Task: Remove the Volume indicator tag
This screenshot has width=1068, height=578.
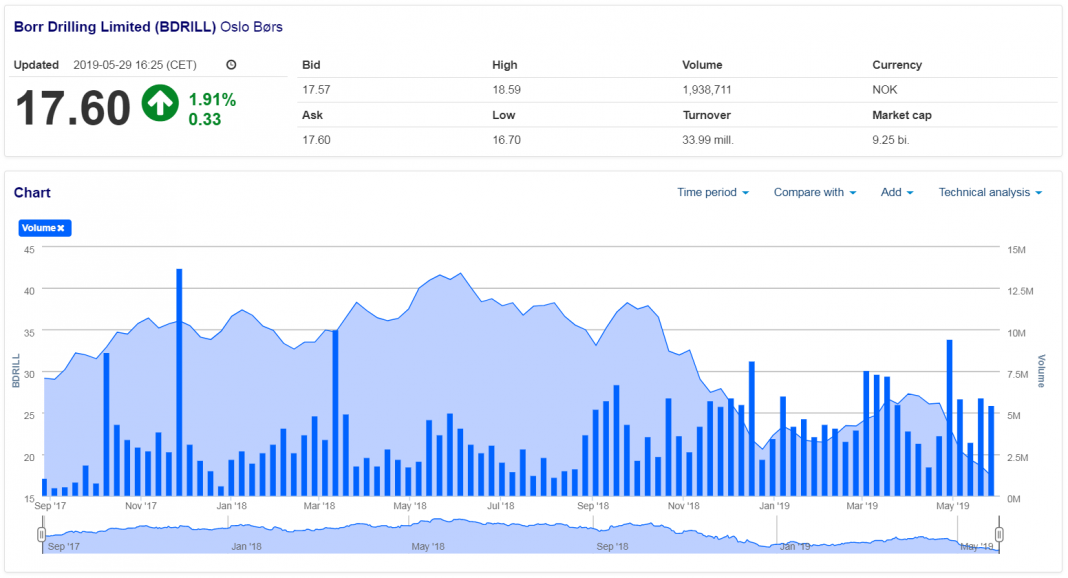Action: pos(61,228)
